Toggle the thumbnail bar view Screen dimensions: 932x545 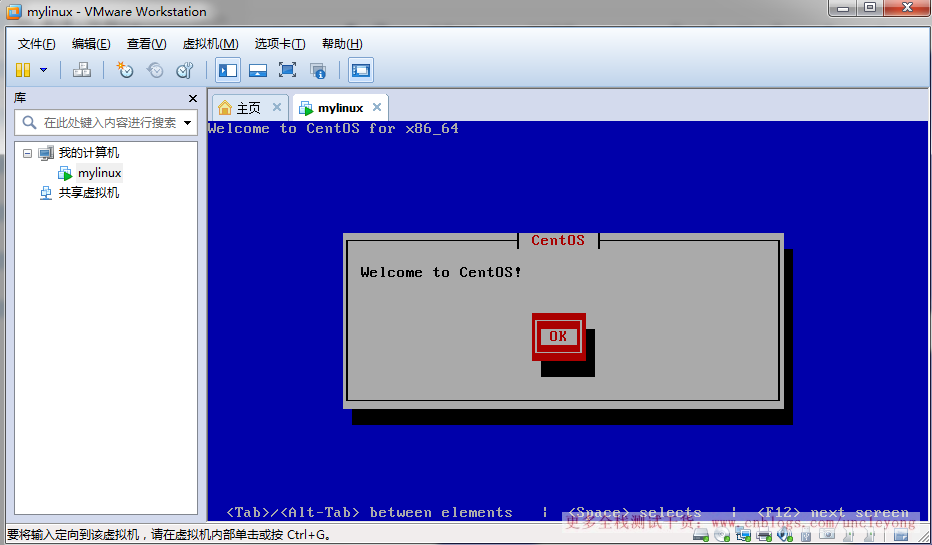[x=257, y=70]
